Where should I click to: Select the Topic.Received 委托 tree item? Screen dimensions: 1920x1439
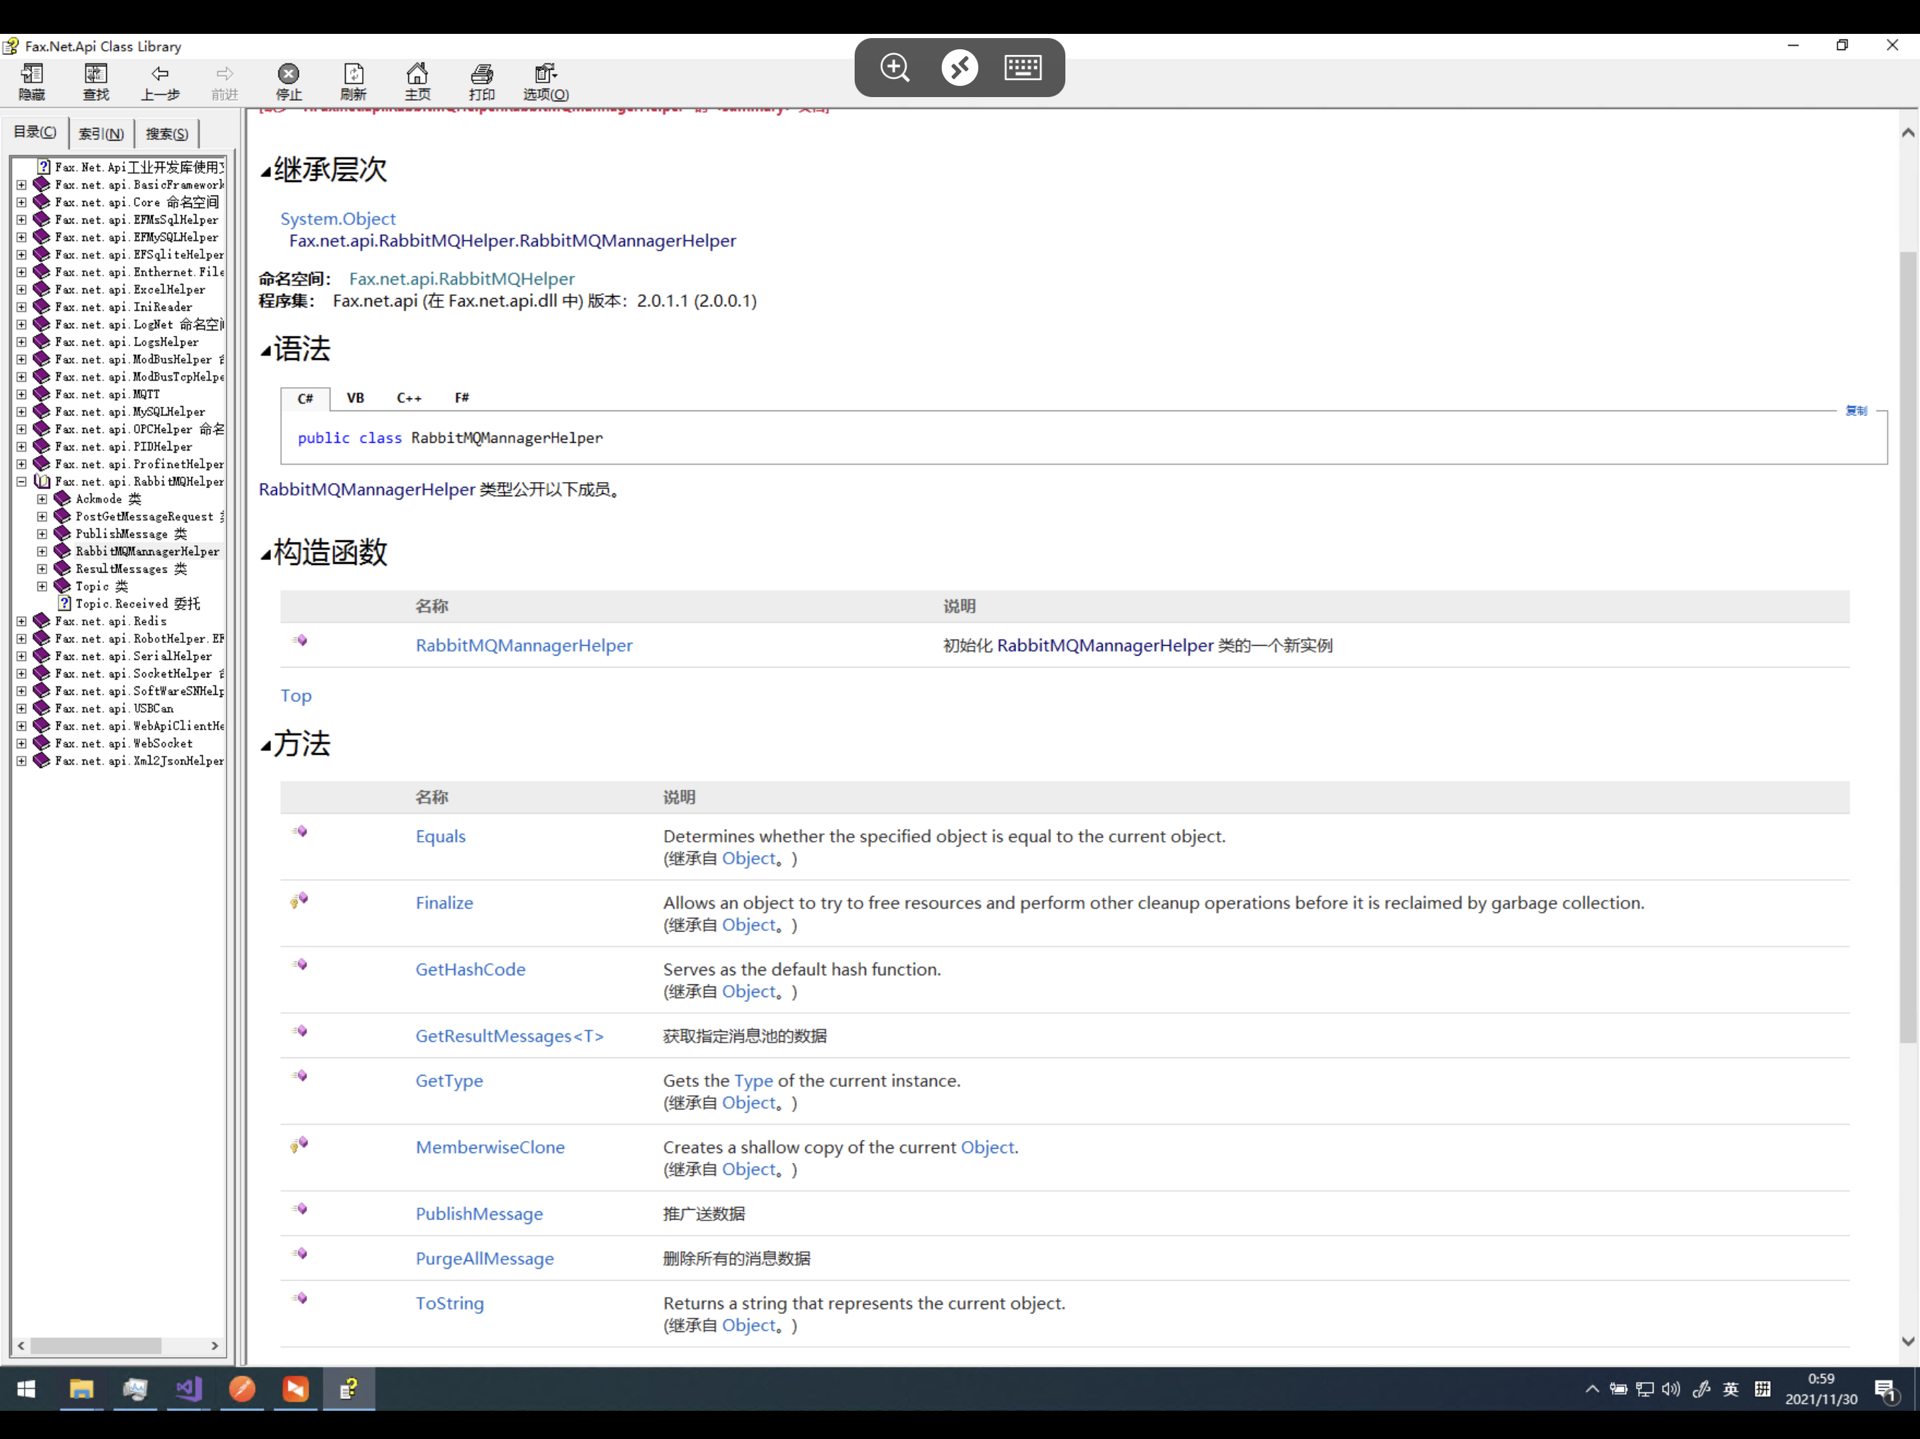point(137,604)
